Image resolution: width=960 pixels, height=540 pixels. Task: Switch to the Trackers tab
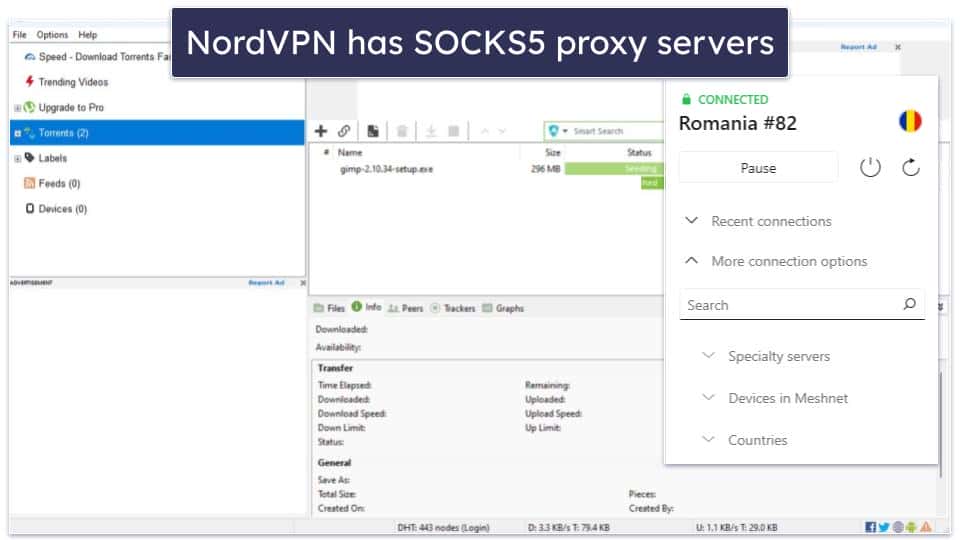(x=453, y=308)
